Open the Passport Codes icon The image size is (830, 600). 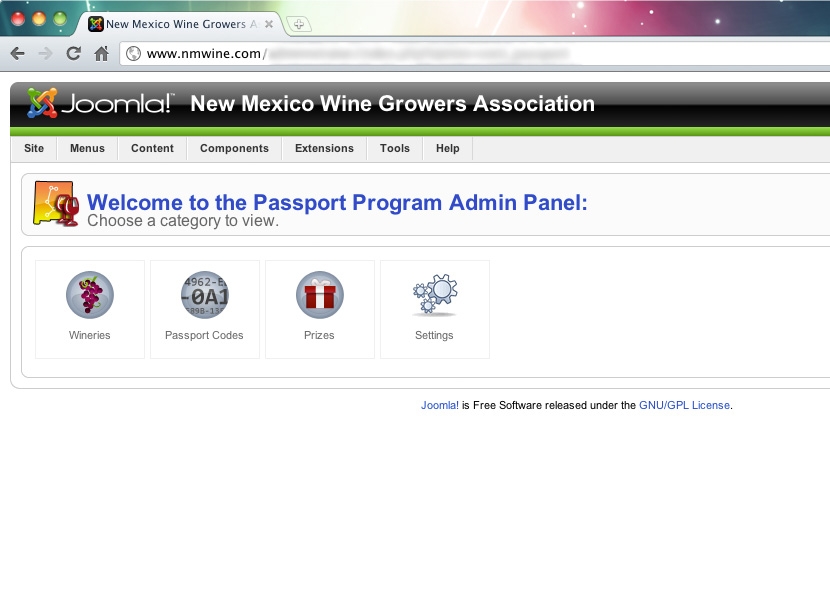pyautogui.click(x=205, y=295)
